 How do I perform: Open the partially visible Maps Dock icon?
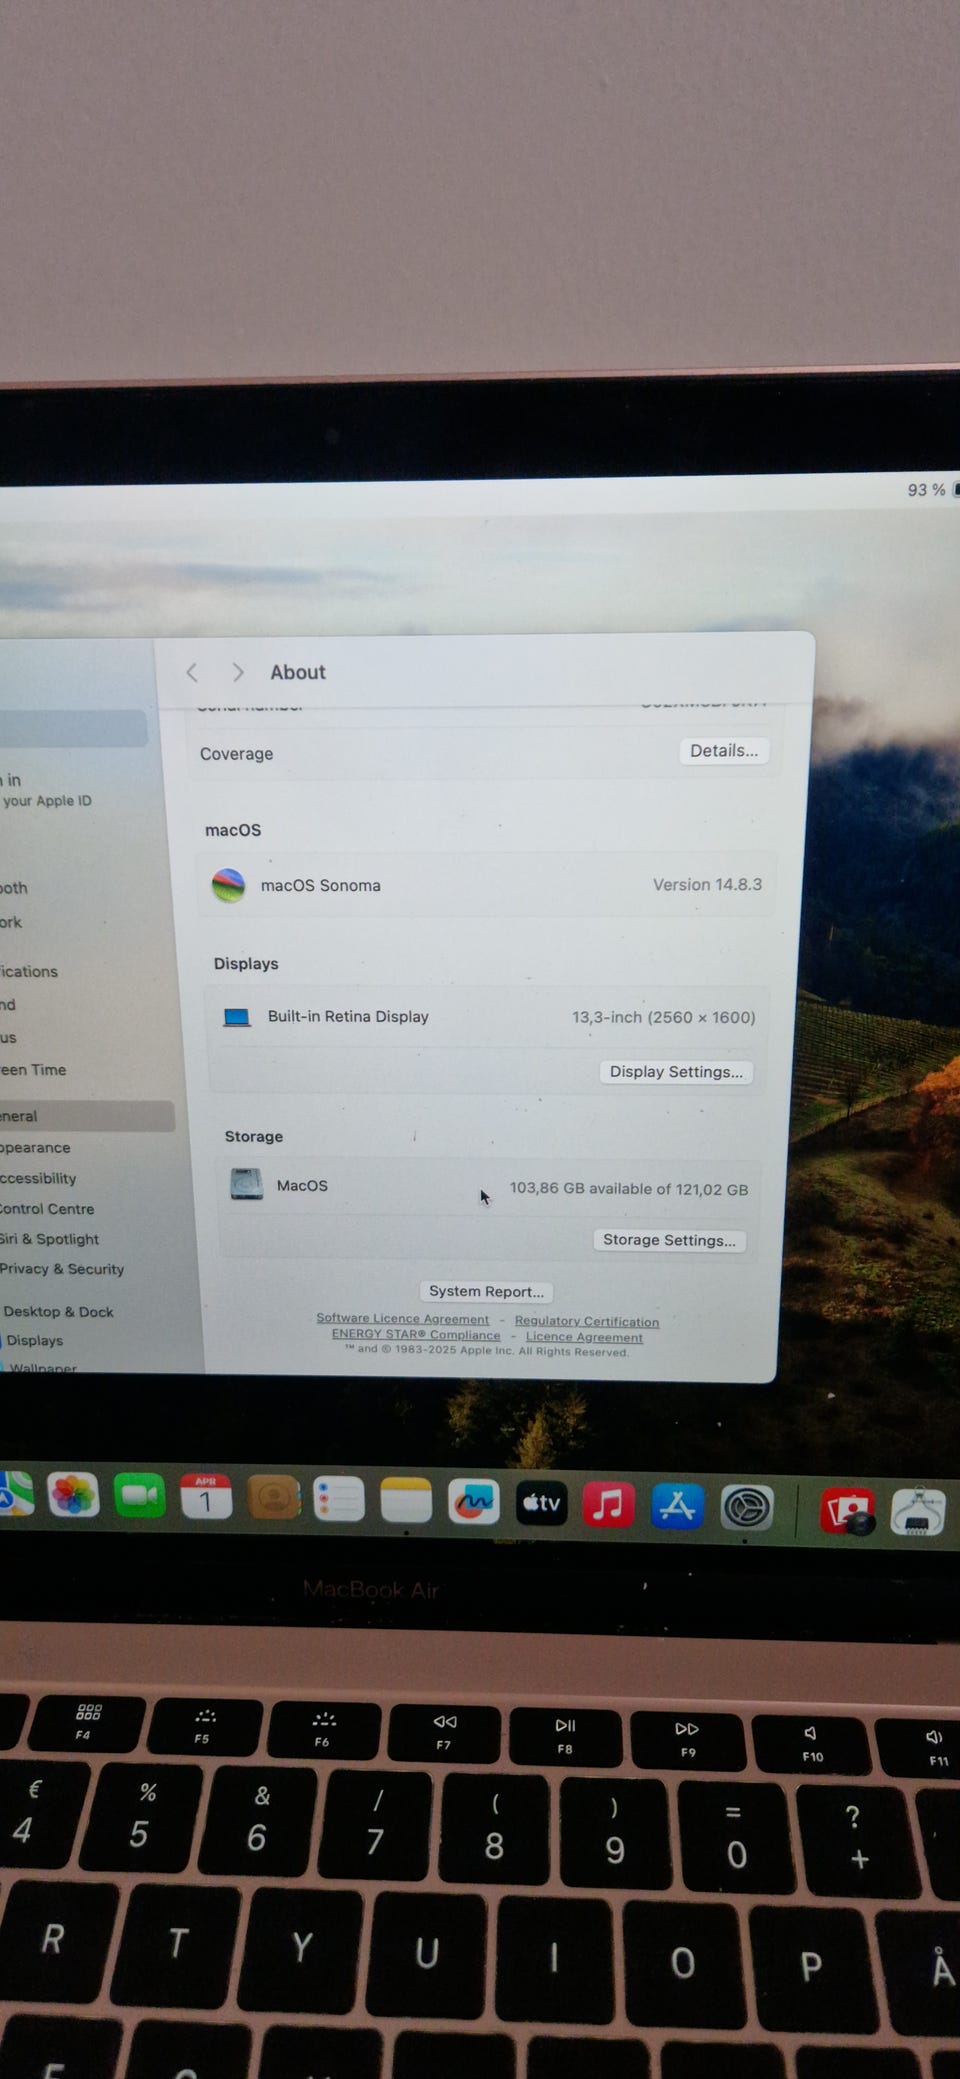point(15,1494)
